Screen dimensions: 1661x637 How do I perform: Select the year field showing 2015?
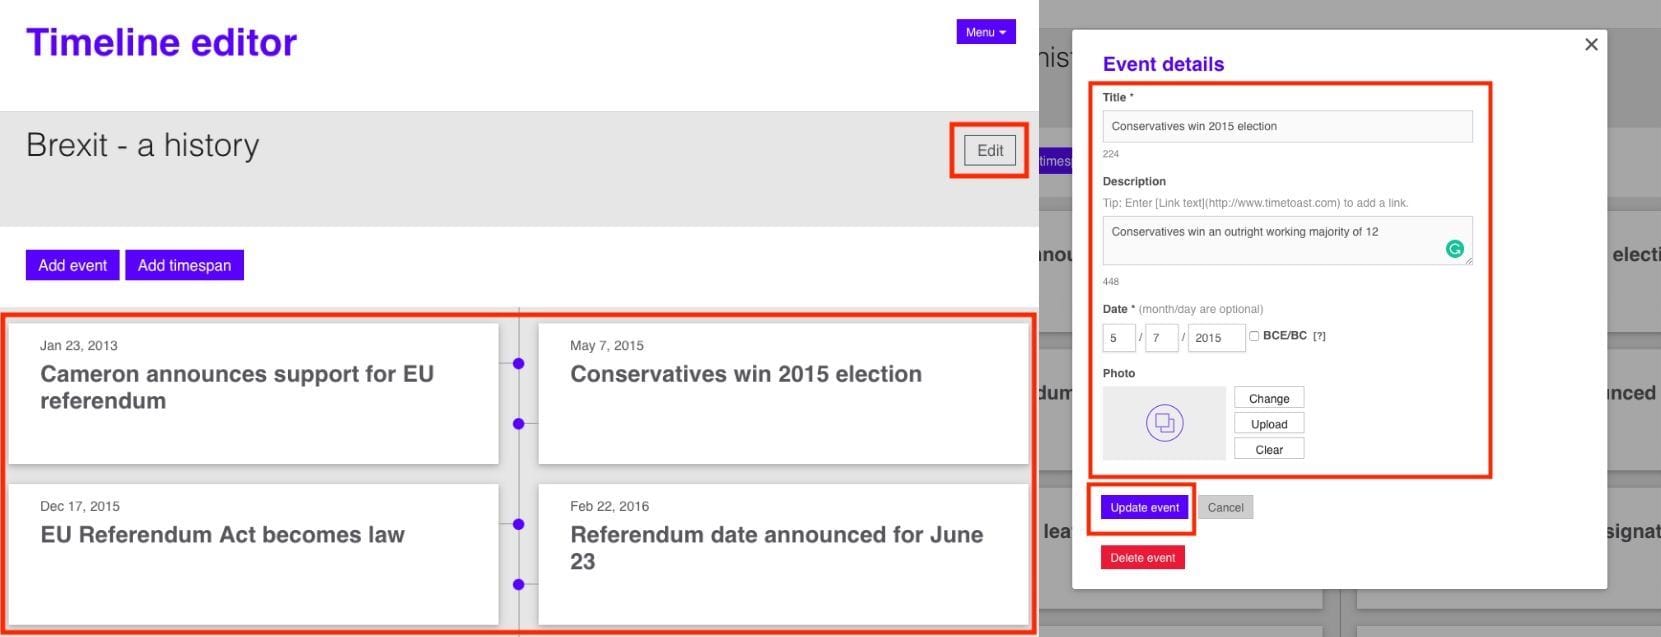point(1215,338)
